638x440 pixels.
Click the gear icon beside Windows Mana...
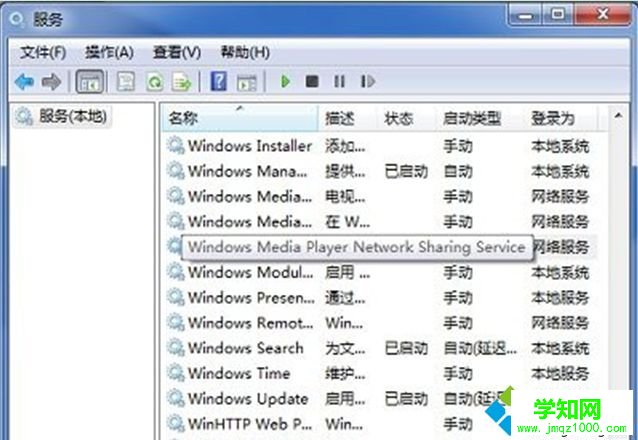[x=176, y=171]
